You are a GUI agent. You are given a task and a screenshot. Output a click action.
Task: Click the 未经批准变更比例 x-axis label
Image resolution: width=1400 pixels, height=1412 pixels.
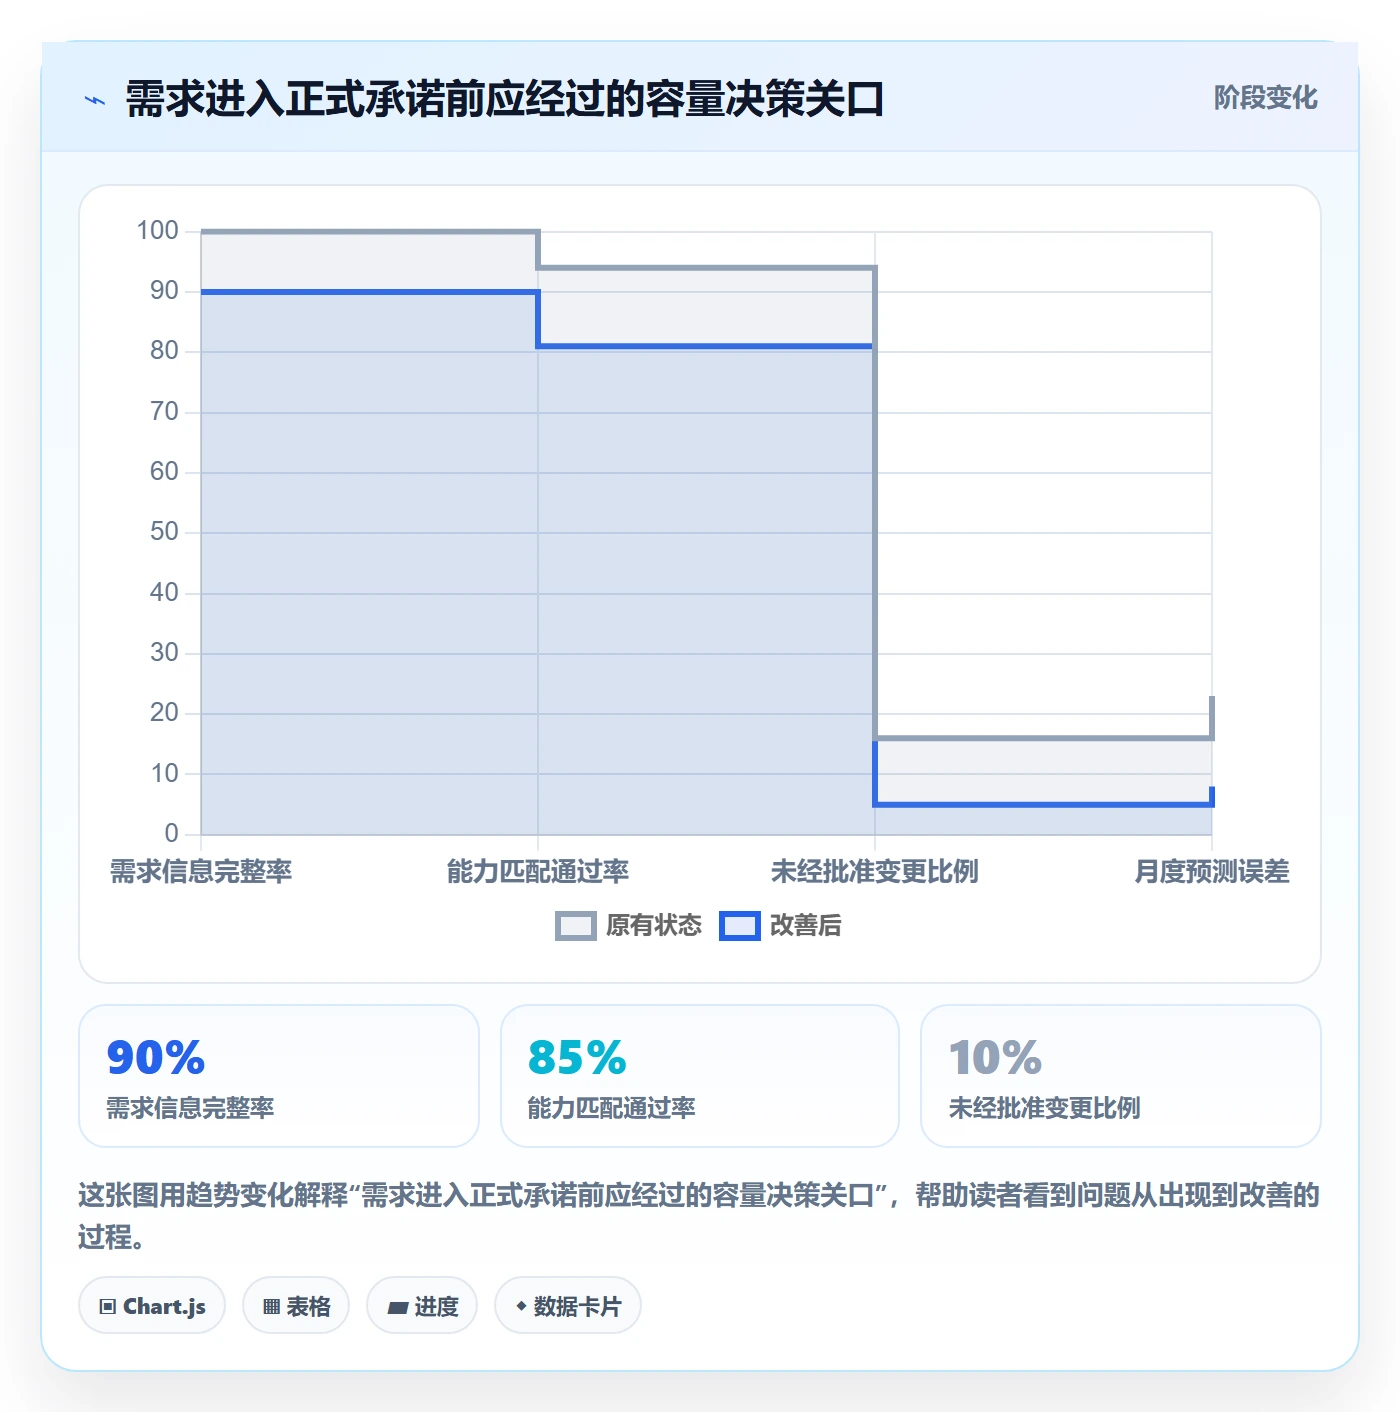click(875, 872)
